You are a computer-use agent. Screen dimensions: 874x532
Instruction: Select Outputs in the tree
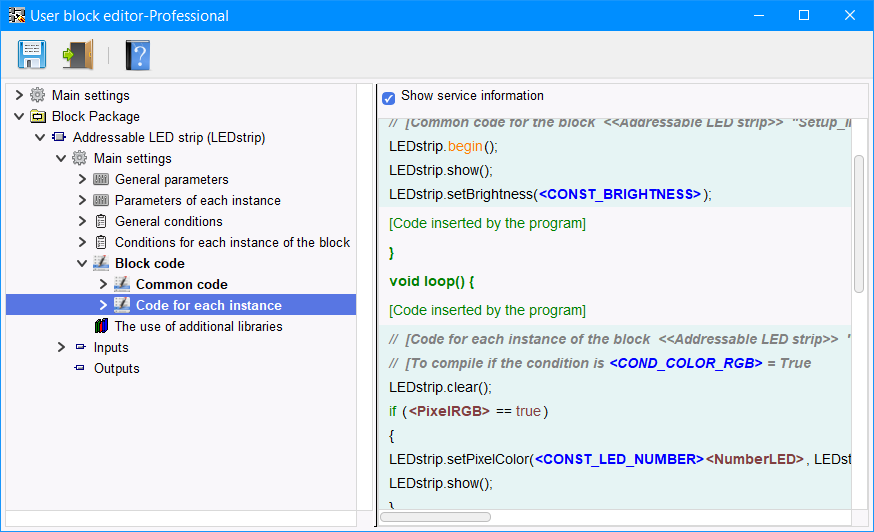coord(116,369)
